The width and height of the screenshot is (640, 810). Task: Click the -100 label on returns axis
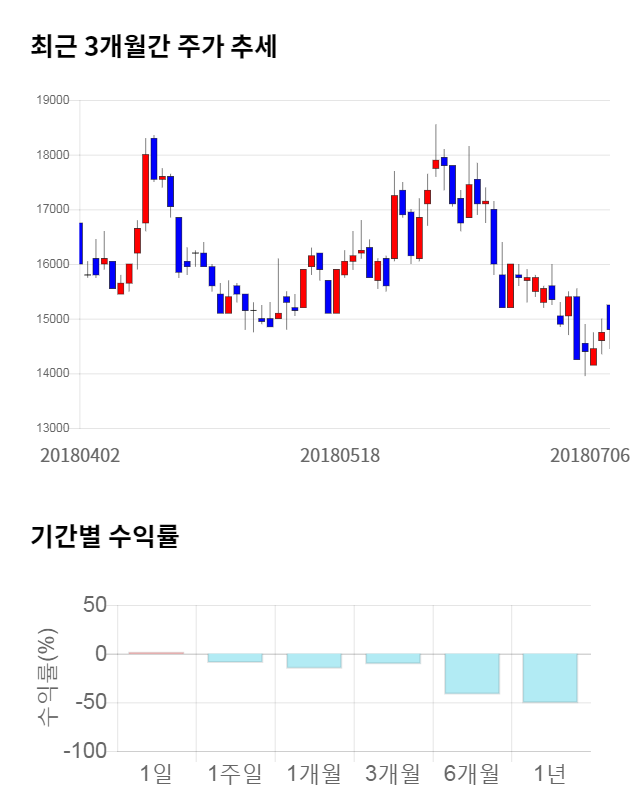[x=84, y=751]
